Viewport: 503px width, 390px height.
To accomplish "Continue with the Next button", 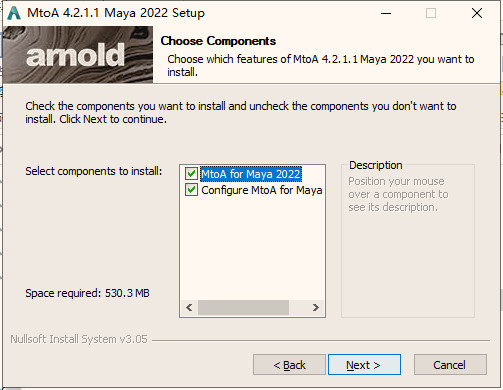I will [x=364, y=365].
